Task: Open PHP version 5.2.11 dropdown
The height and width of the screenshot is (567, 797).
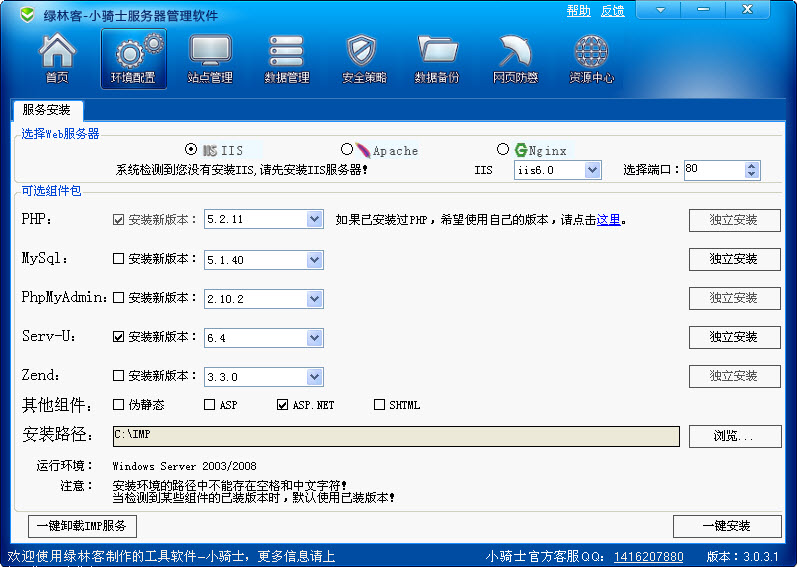Action: click(315, 219)
